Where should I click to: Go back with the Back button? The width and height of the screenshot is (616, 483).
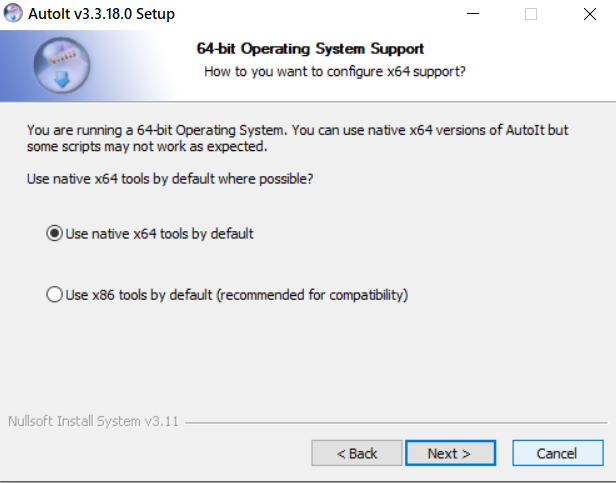pyautogui.click(x=357, y=453)
